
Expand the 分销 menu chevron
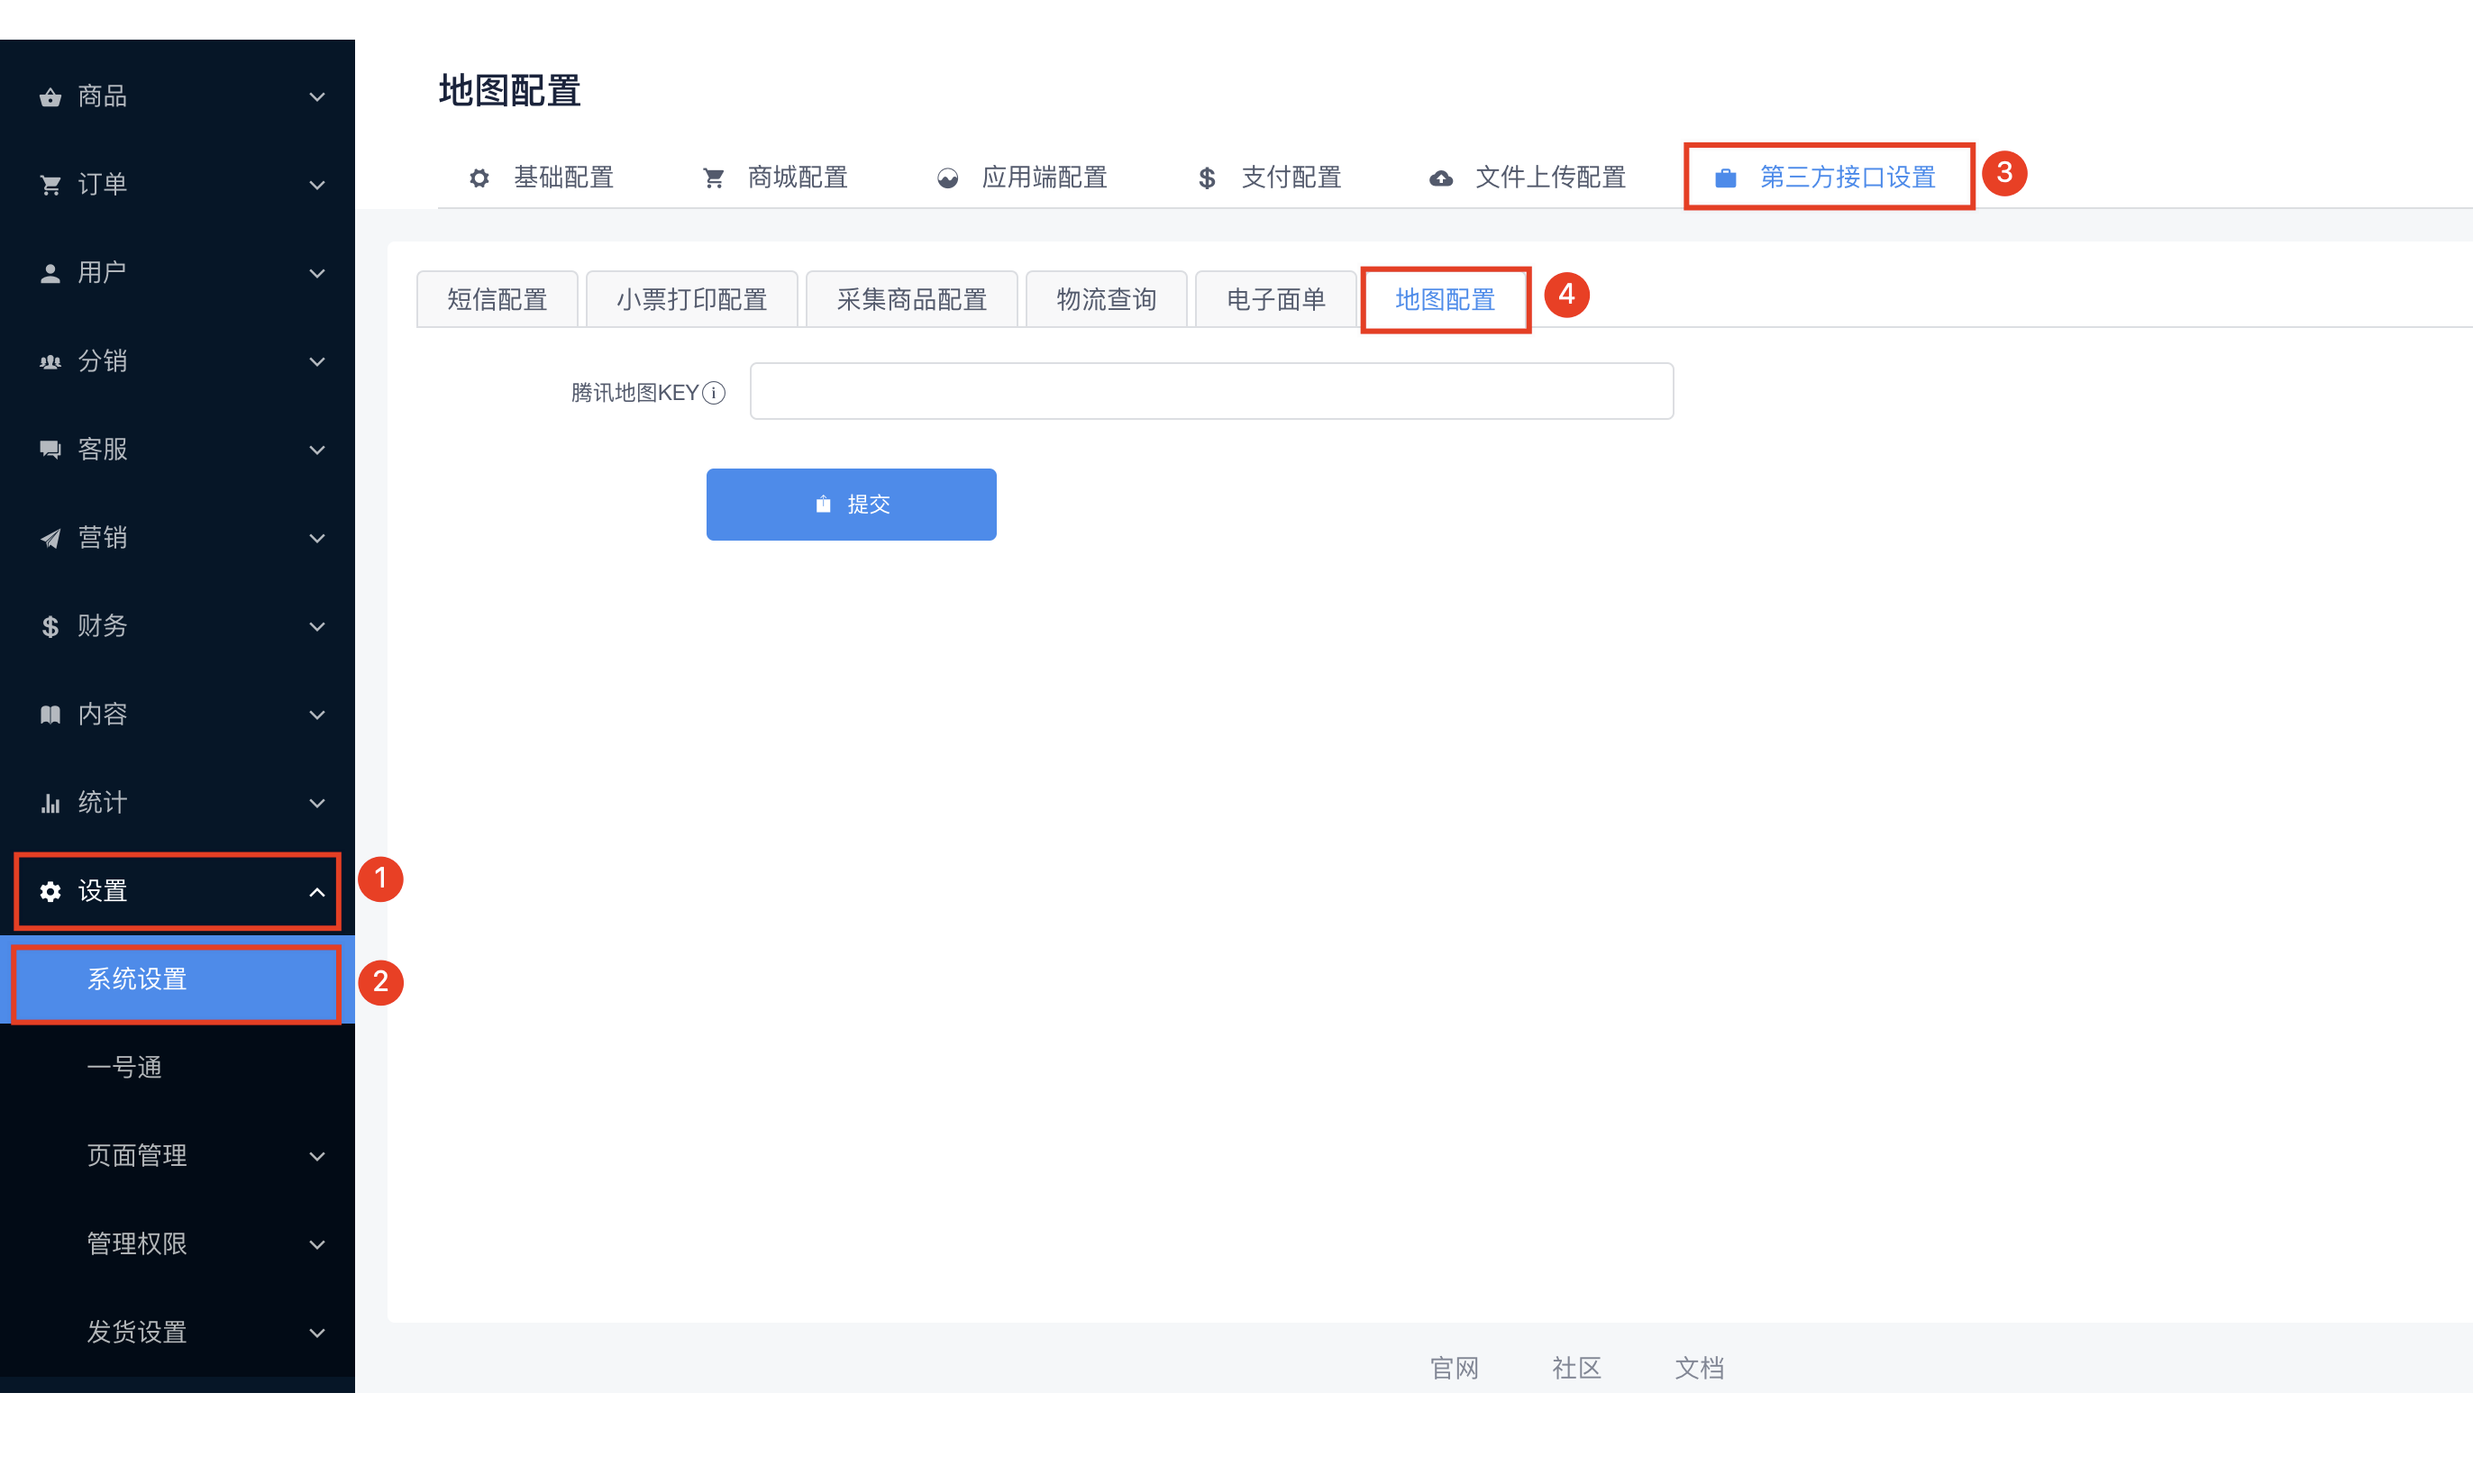pos(317,362)
